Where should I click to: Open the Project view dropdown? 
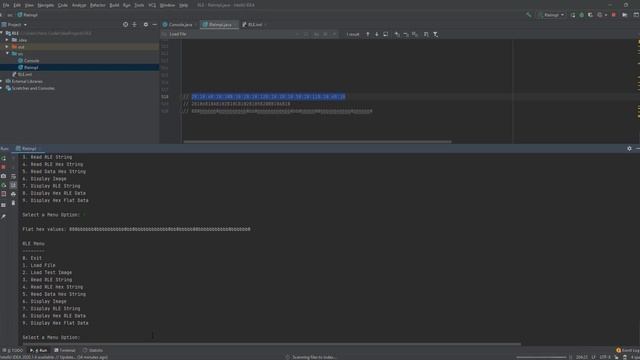coord(15,24)
